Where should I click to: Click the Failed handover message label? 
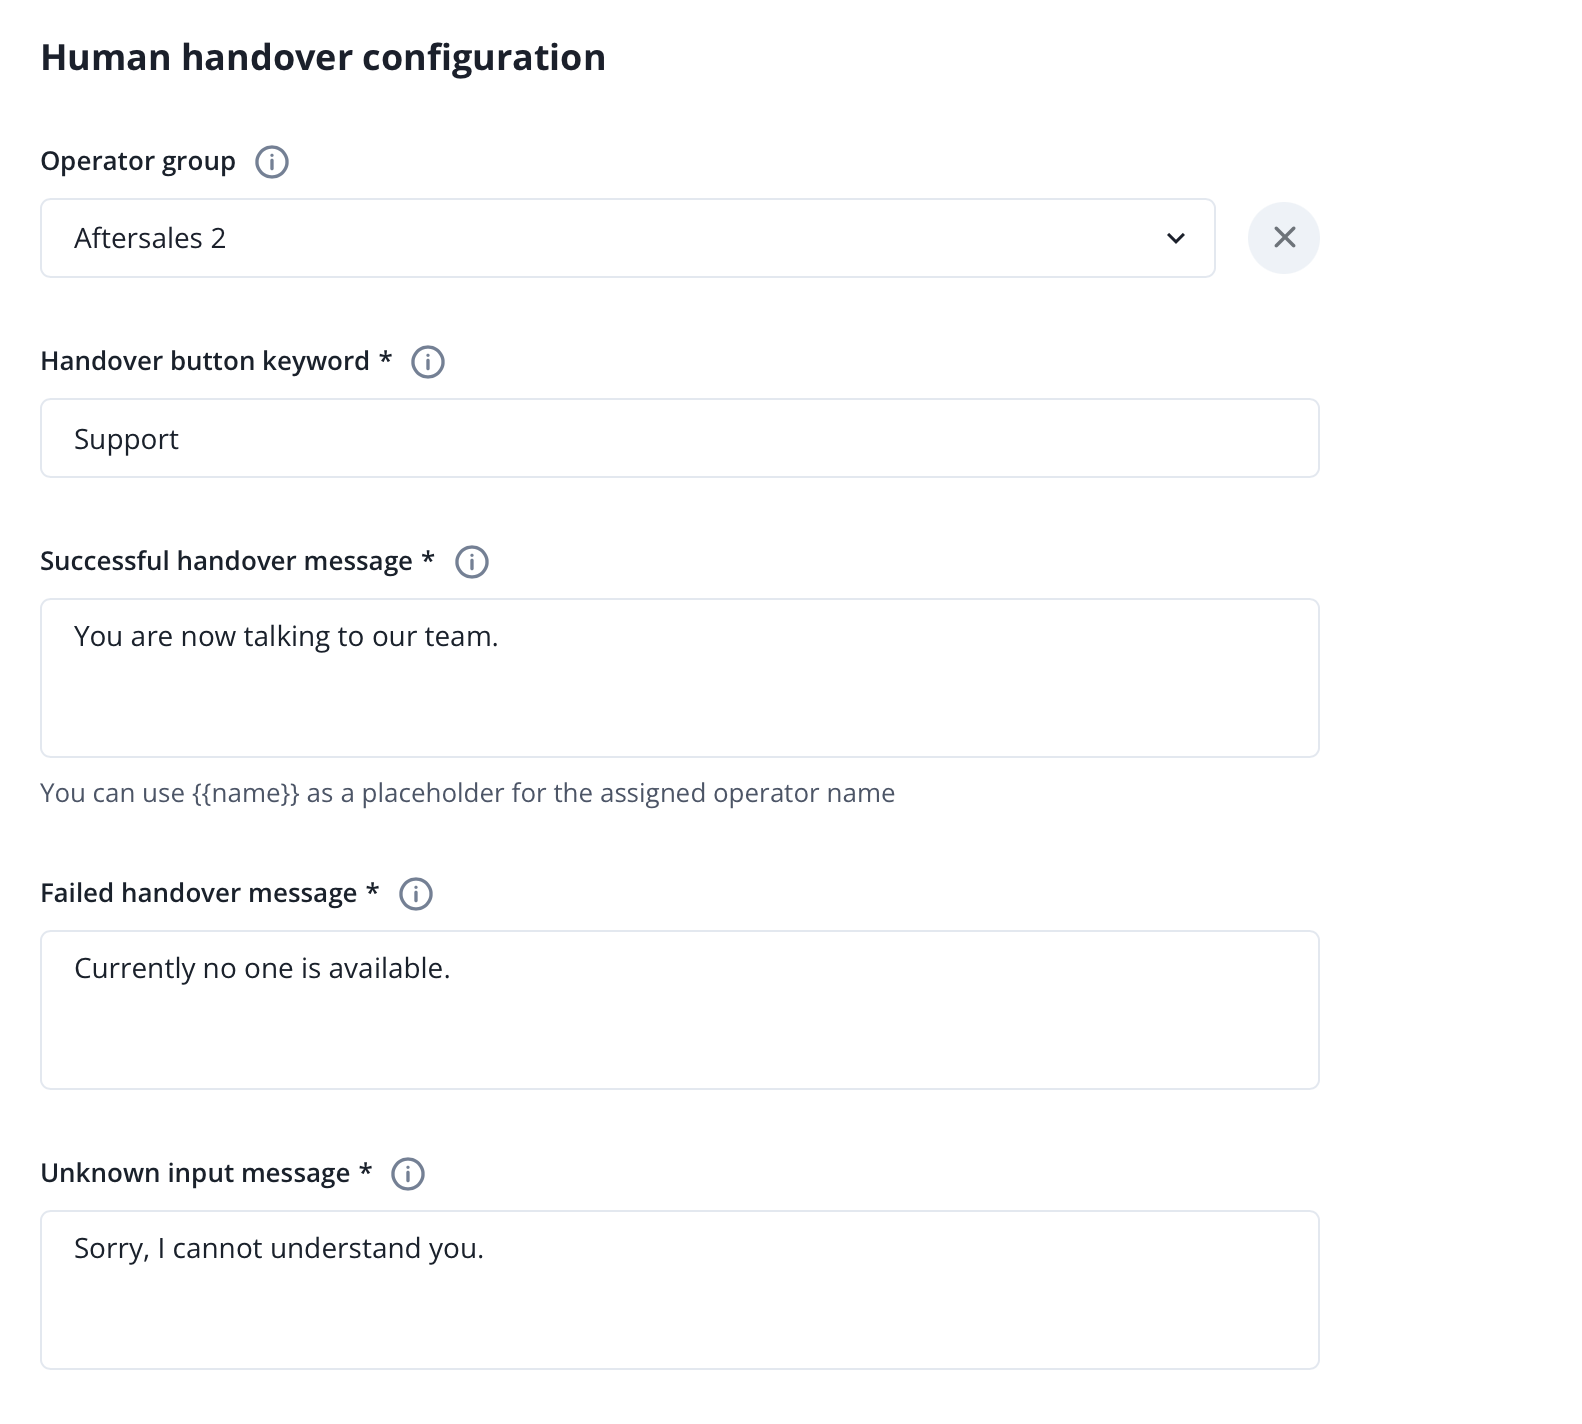click(198, 894)
